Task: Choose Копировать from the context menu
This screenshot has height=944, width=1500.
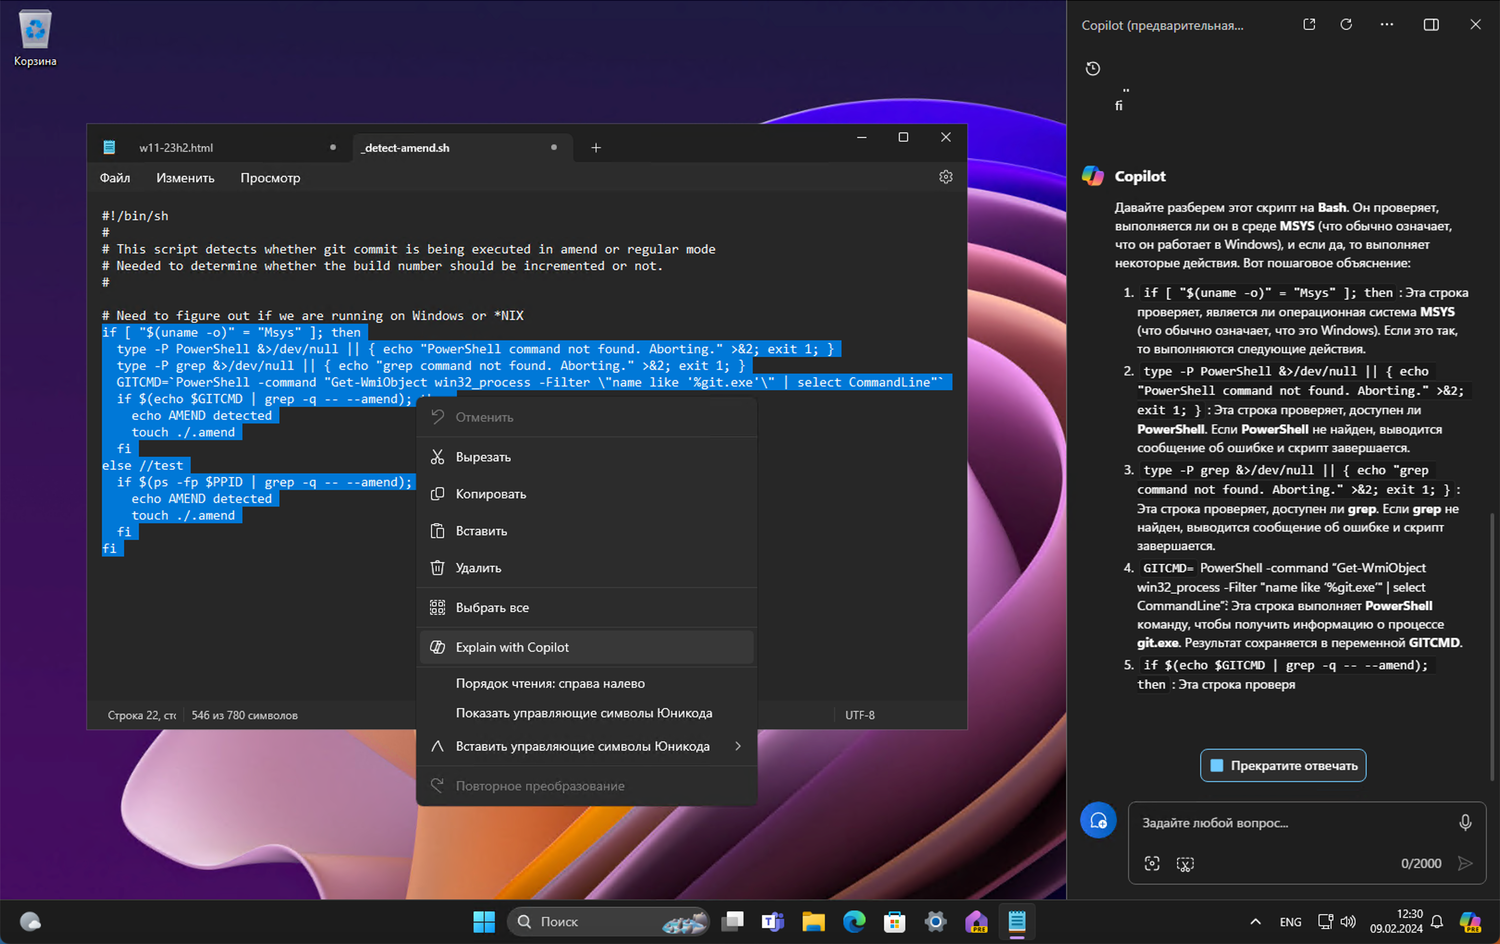Action: coord(491,494)
